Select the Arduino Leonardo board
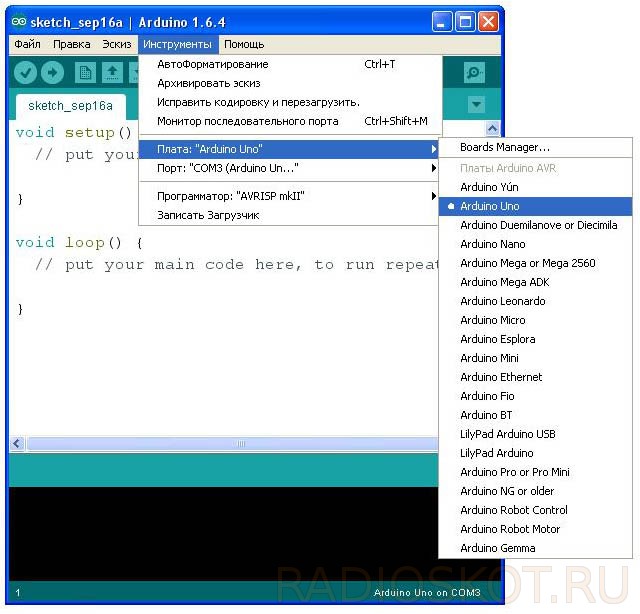The image size is (640, 614). click(535, 301)
